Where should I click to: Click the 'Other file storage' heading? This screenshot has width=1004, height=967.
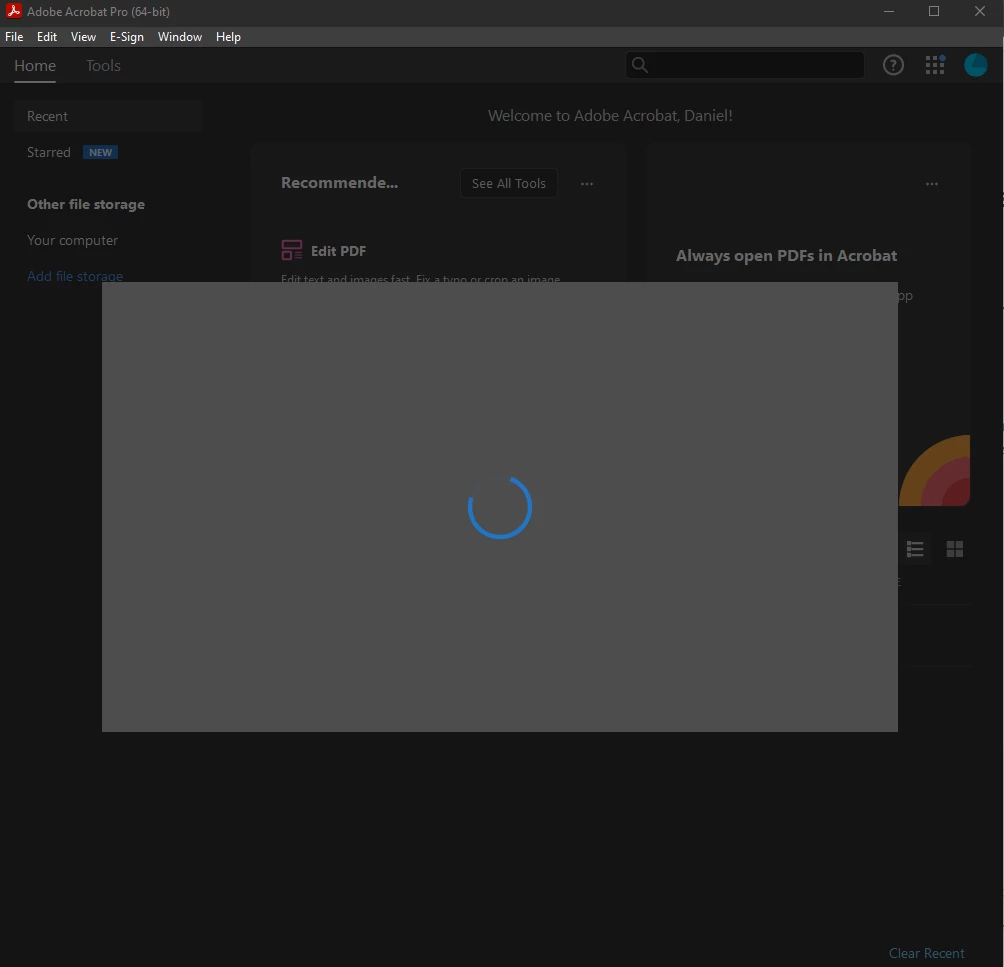pyautogui.click(x=86, y=204)
